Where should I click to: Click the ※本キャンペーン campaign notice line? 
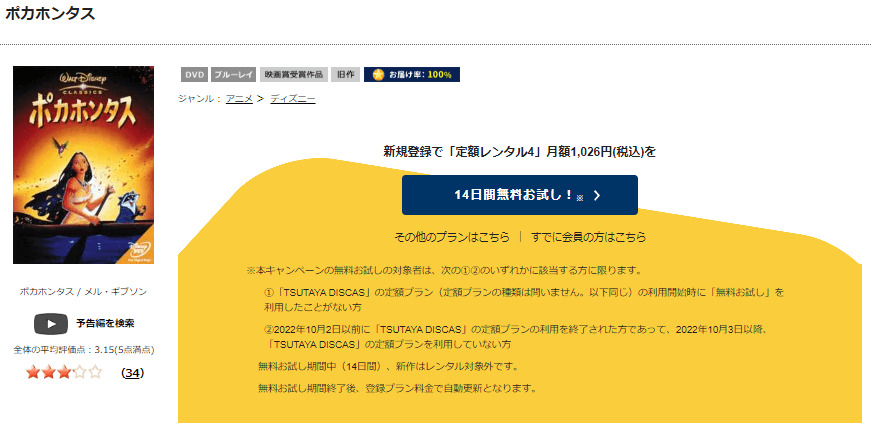pyautogui.click(x=444, y=270)
